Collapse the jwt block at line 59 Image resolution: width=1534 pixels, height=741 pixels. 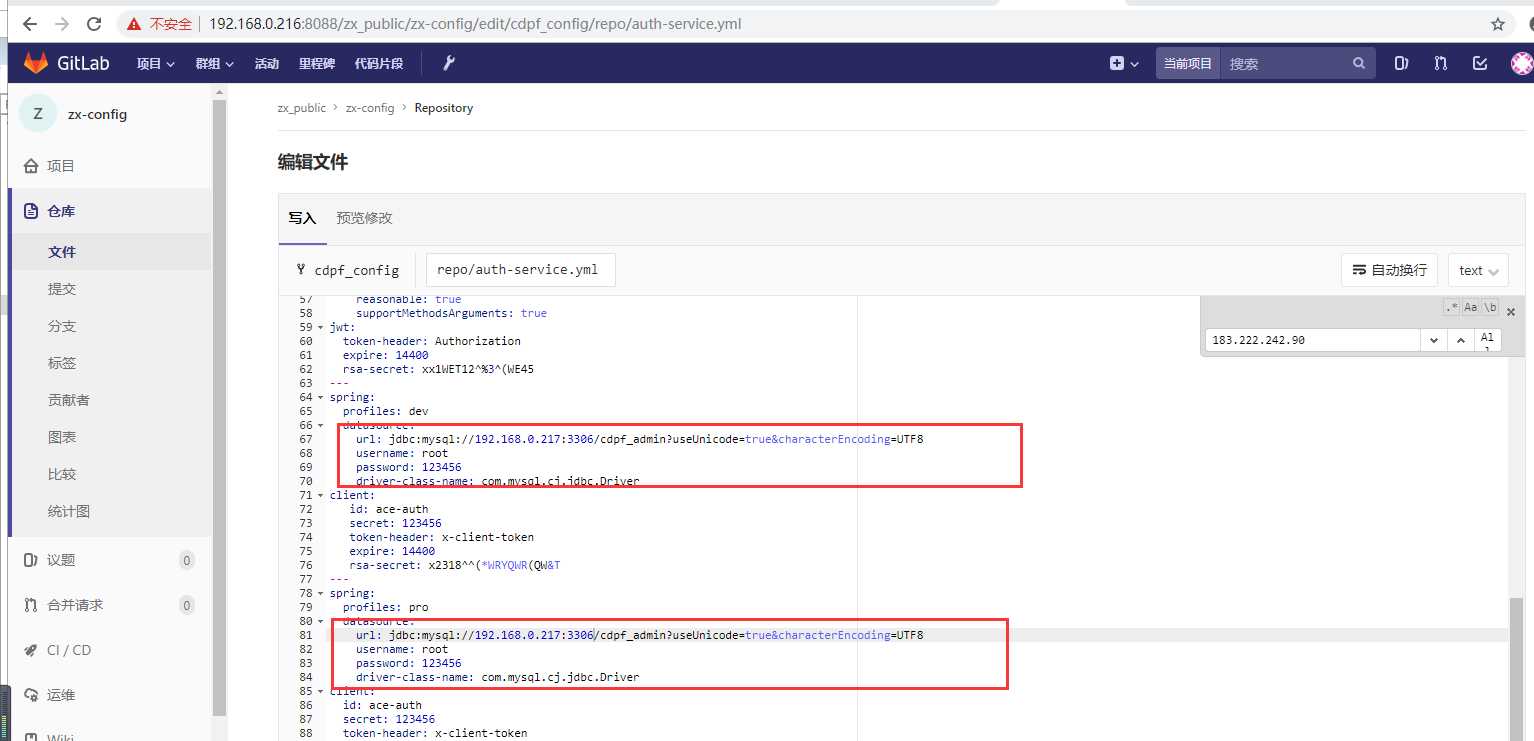320,327
